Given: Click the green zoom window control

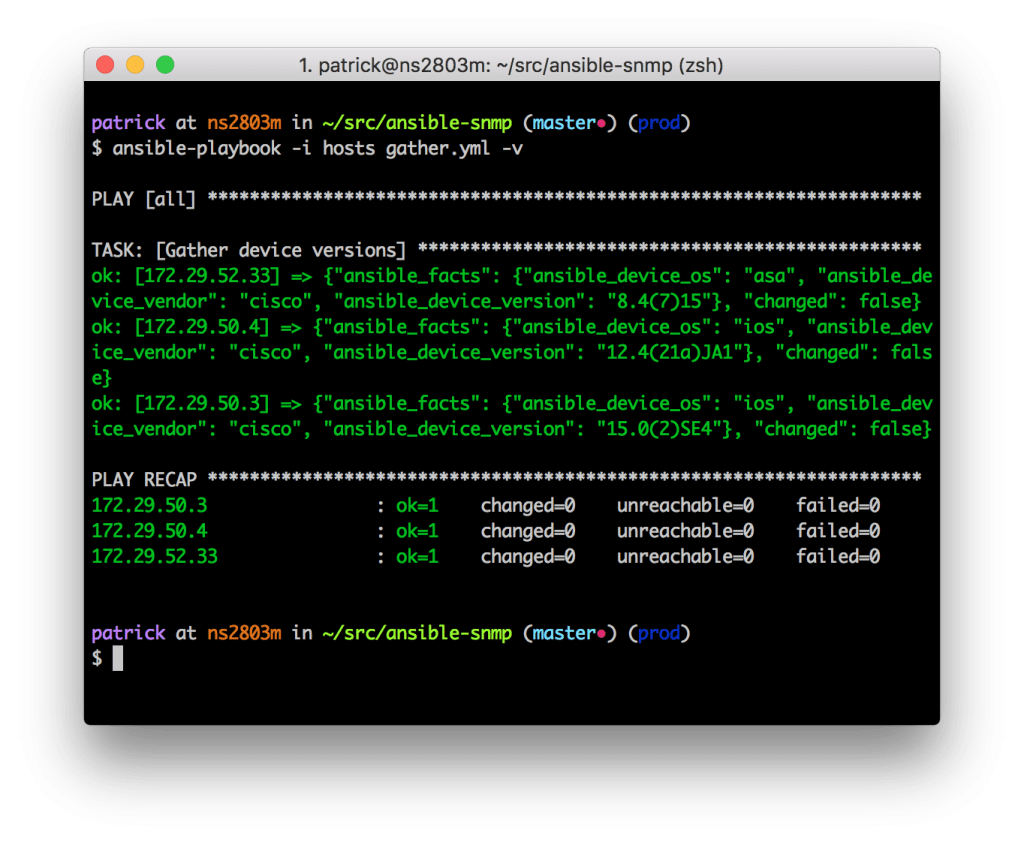Looking at the screenshot, I should 163,63.
